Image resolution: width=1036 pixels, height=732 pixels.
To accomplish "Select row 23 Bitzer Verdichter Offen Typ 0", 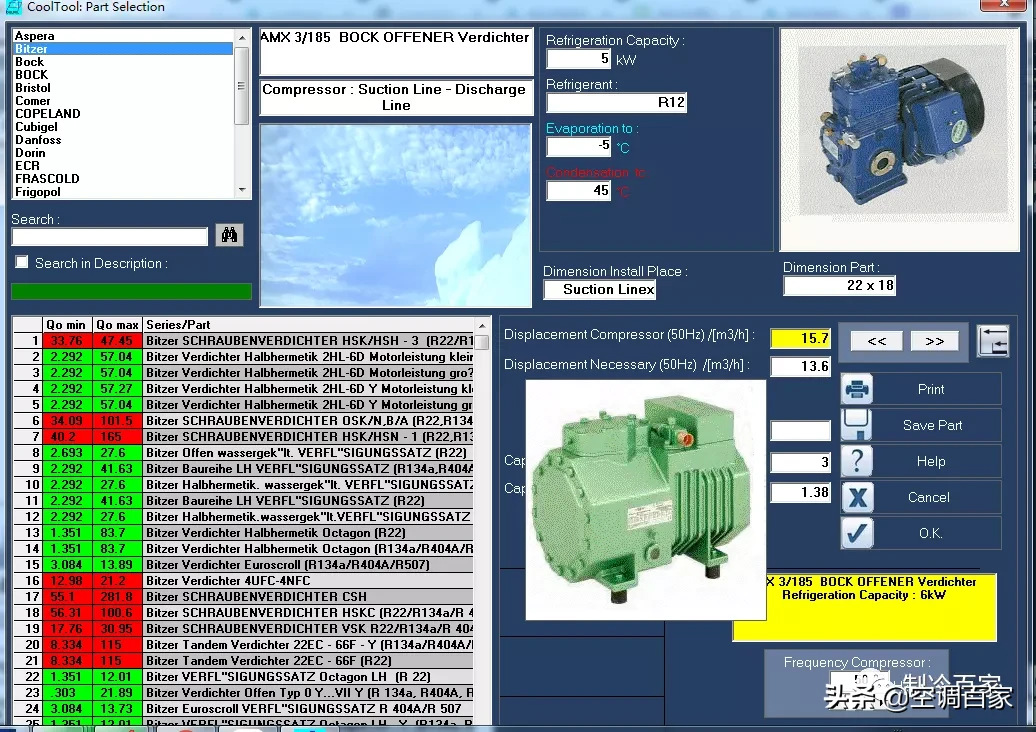I will point(243,692).
